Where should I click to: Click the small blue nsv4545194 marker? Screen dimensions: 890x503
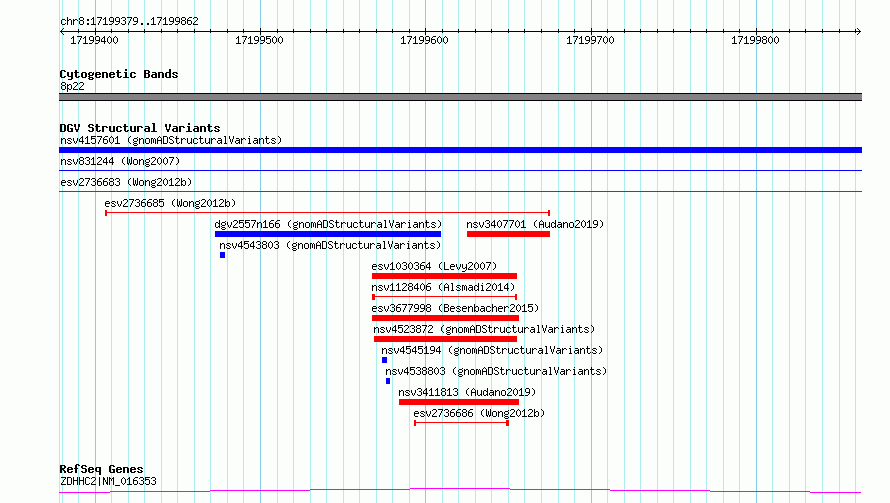(384, 360)
